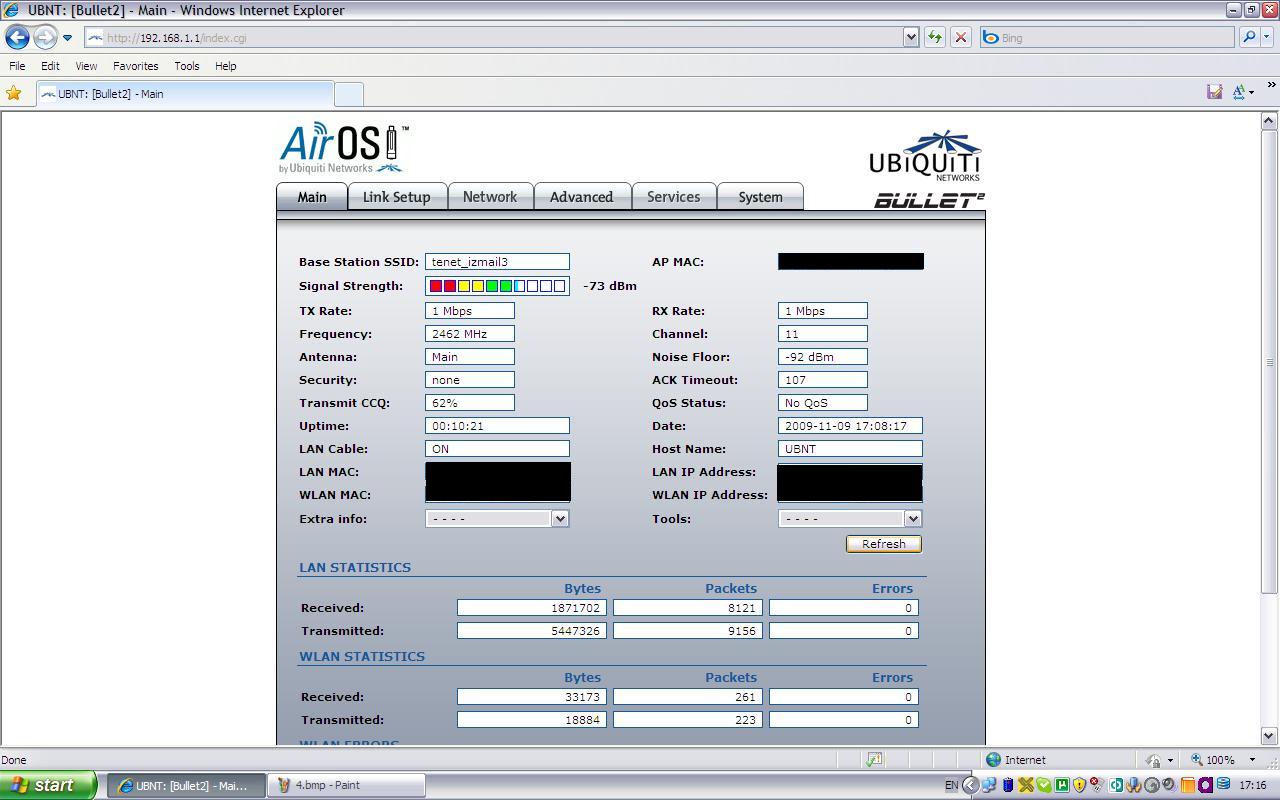Click the status bar pop-up blocker icon
1280x800 pixels.
point(874,760)
